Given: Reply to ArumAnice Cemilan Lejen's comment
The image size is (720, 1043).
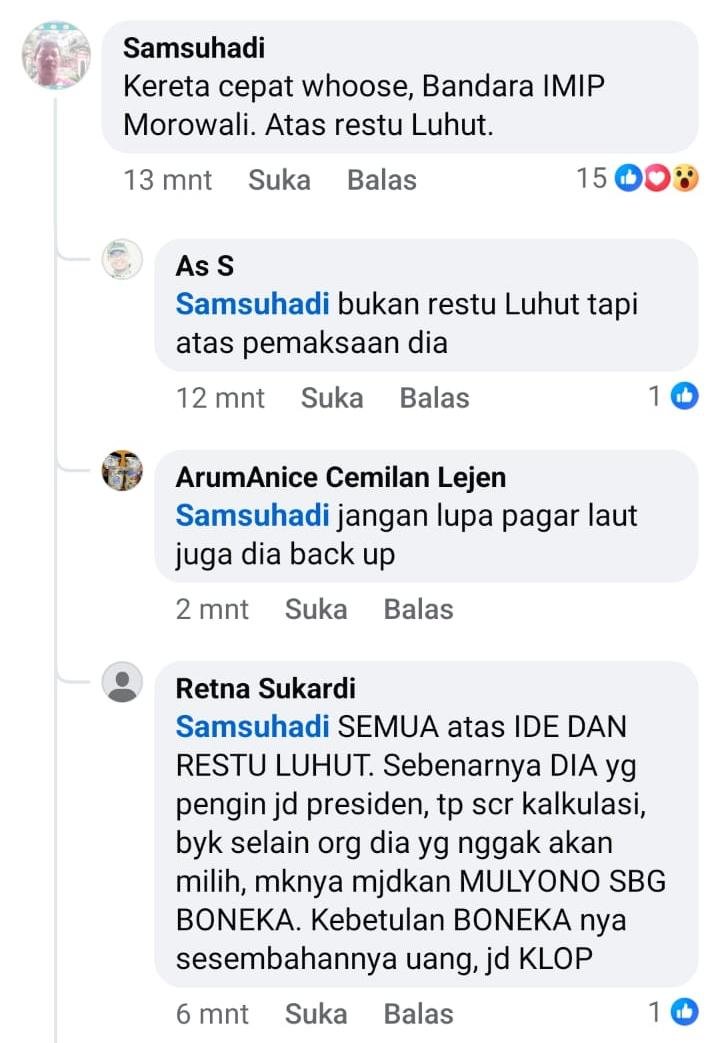Looking at the screenshot, I should click(418, 609).
